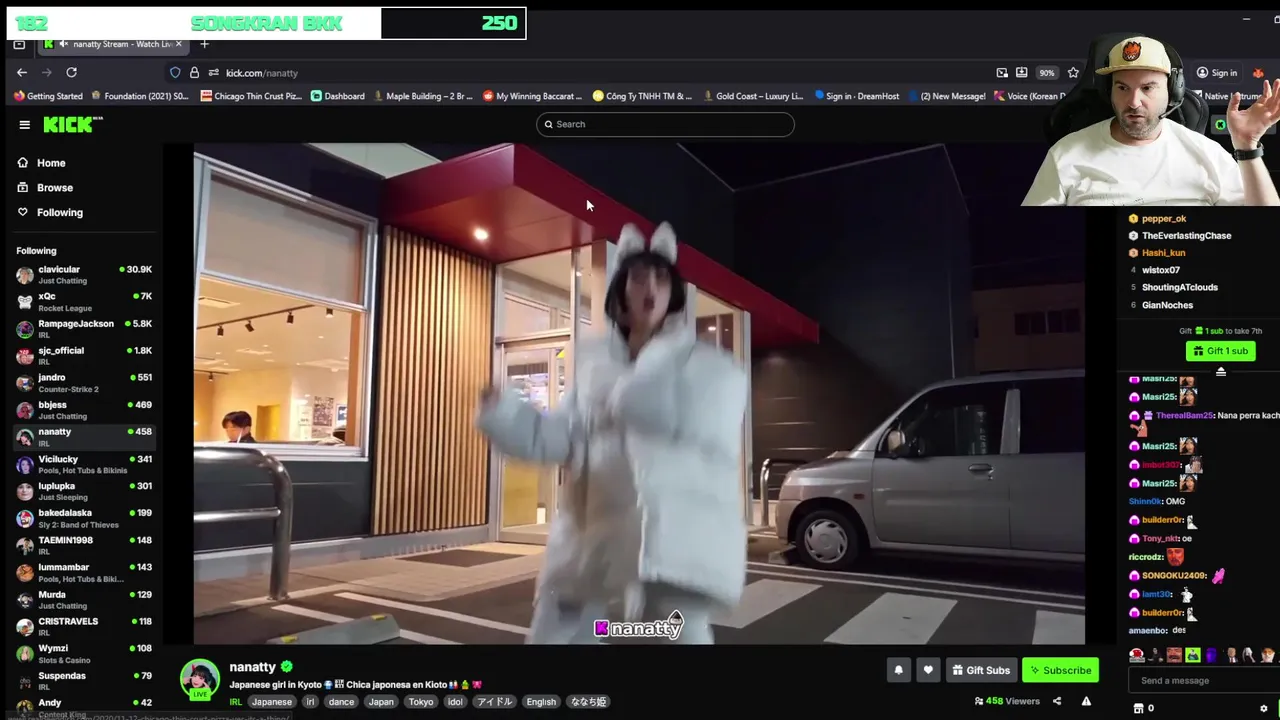
Task: Click the dance stream tag
Action: [x=342, y=702]
